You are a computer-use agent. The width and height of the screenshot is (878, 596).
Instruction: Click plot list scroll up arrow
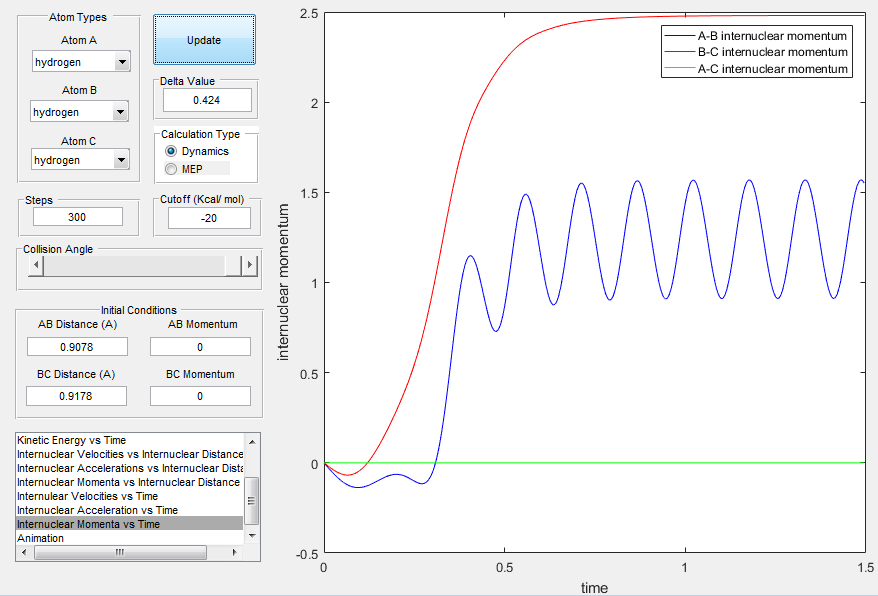pyautogui.click(x=252, y=441)
